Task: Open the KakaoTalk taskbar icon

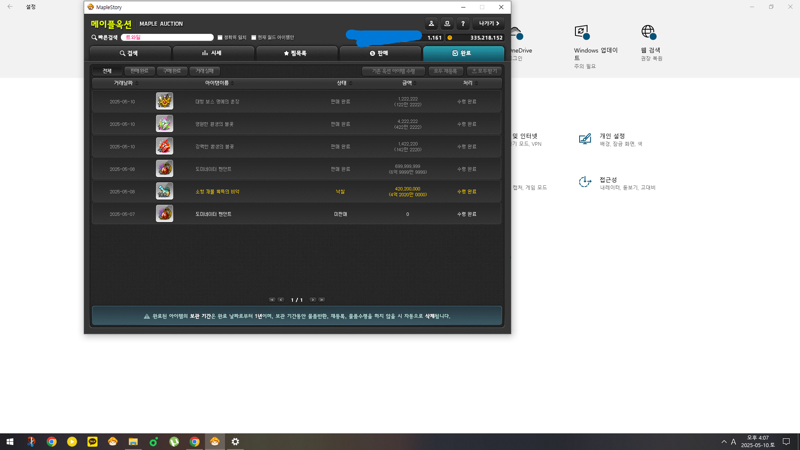Action: (92, 442)
